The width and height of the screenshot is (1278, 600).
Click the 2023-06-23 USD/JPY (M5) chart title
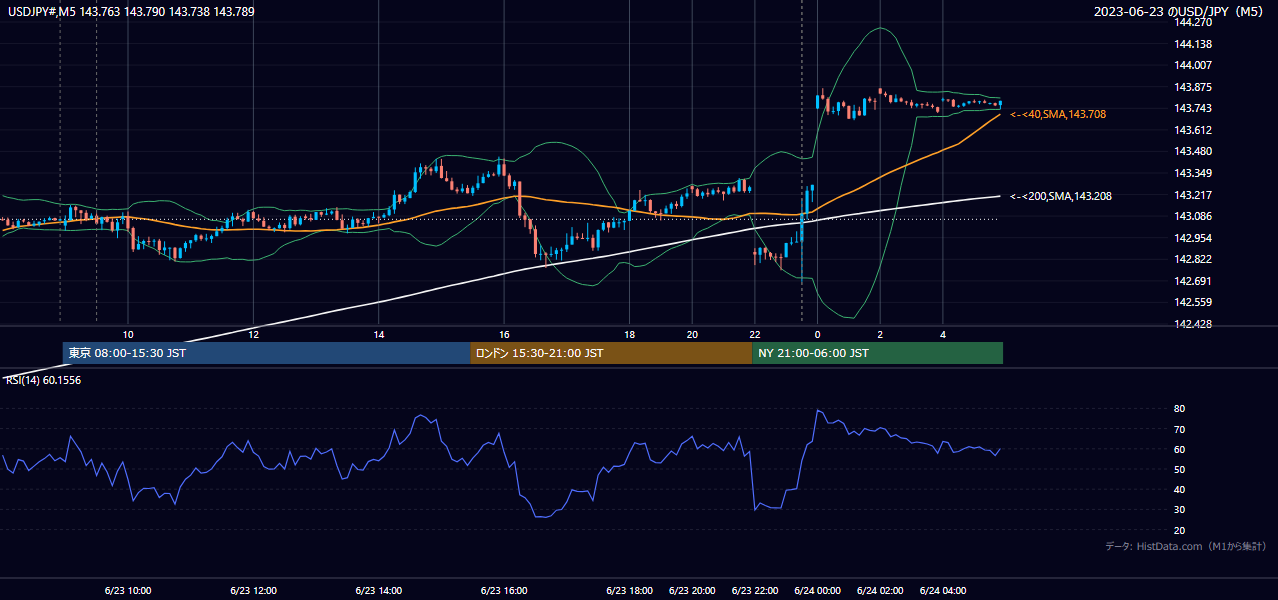1180,12
